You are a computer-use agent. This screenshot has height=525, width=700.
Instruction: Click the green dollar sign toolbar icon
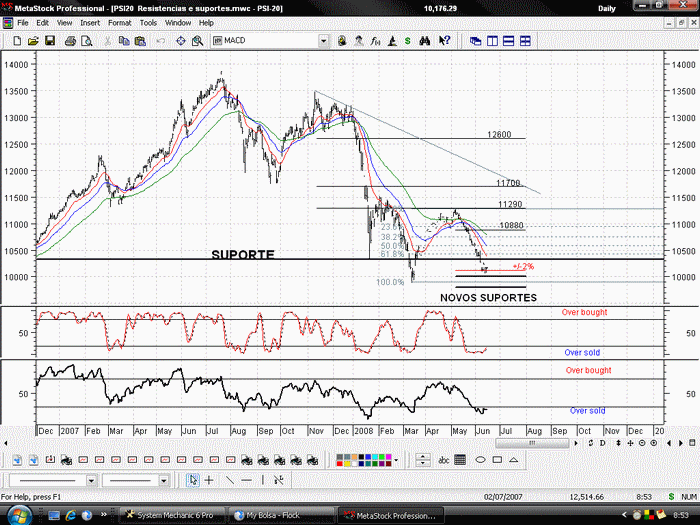[x=408, y=41]
